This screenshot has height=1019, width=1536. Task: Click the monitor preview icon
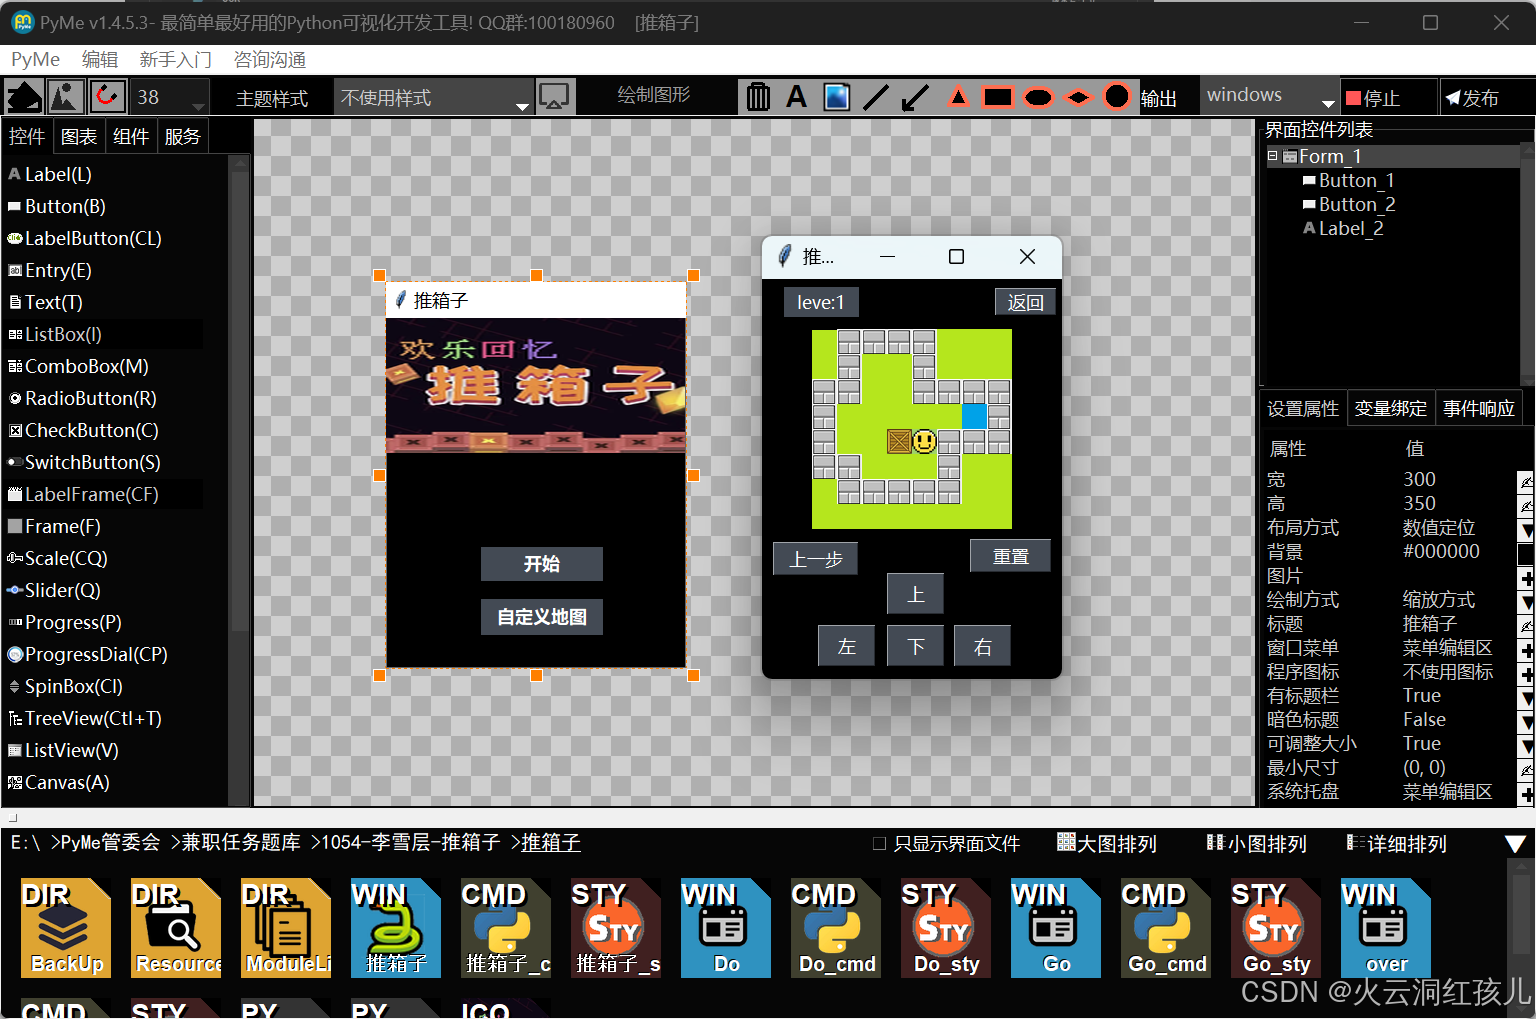pos(554,97)
